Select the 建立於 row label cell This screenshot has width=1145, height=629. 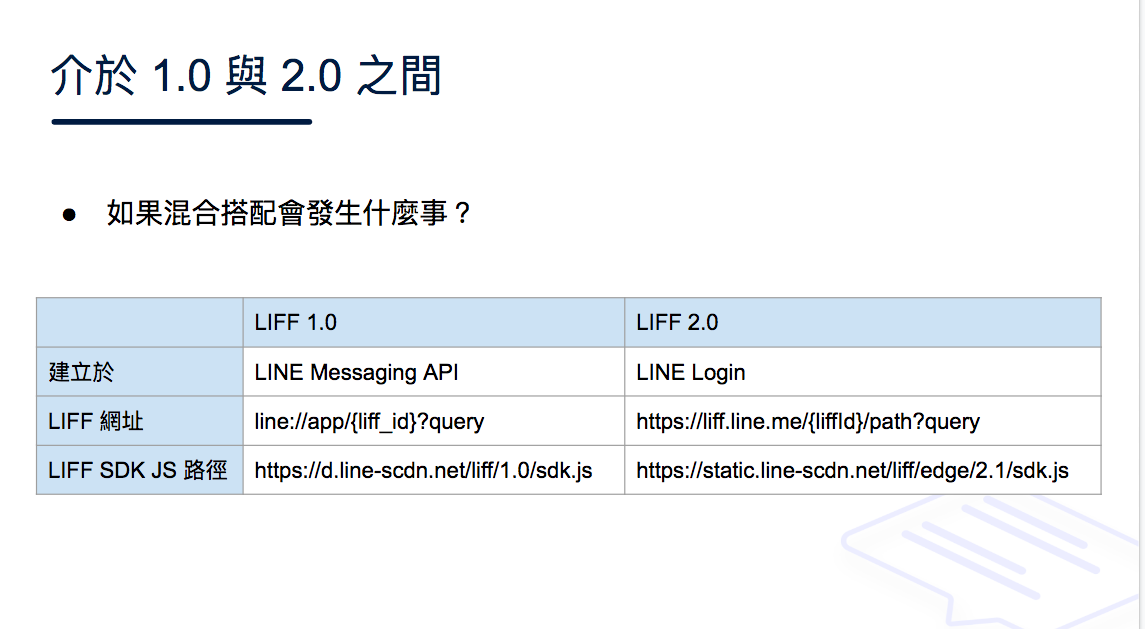pos(139,372)
